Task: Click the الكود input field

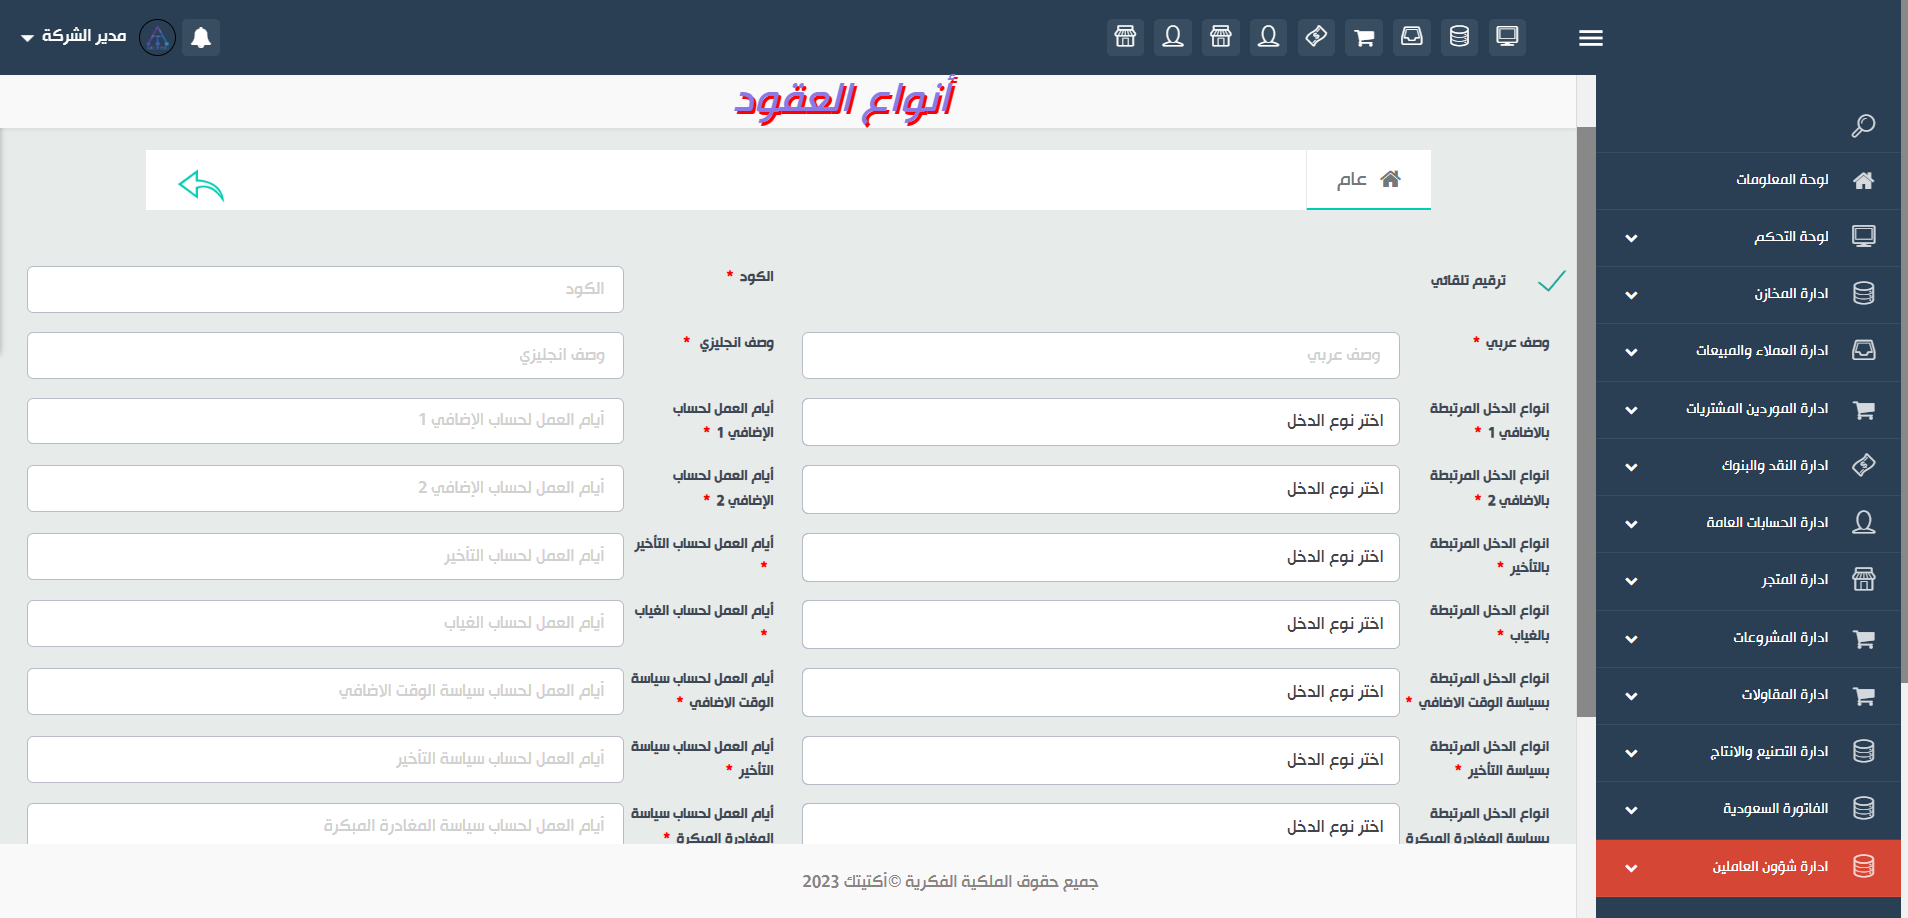Action: (x=325, y=289)
